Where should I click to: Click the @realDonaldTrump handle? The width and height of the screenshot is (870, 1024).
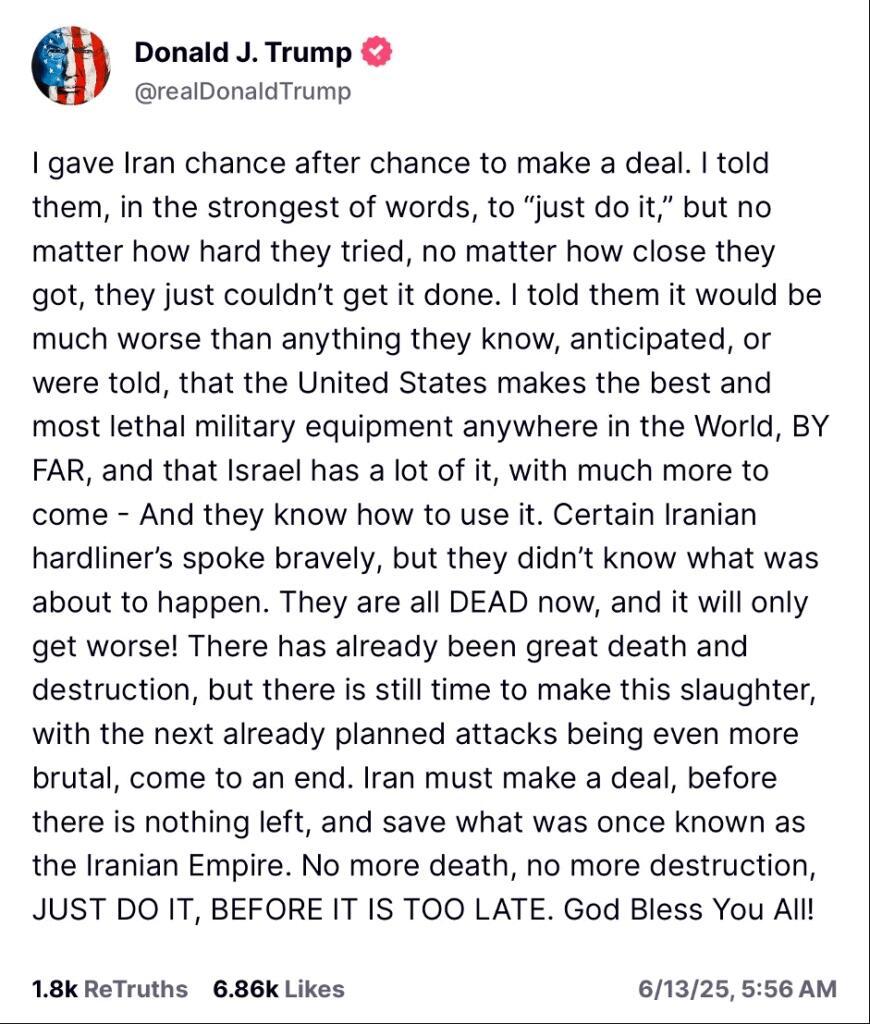click(243, 92)
